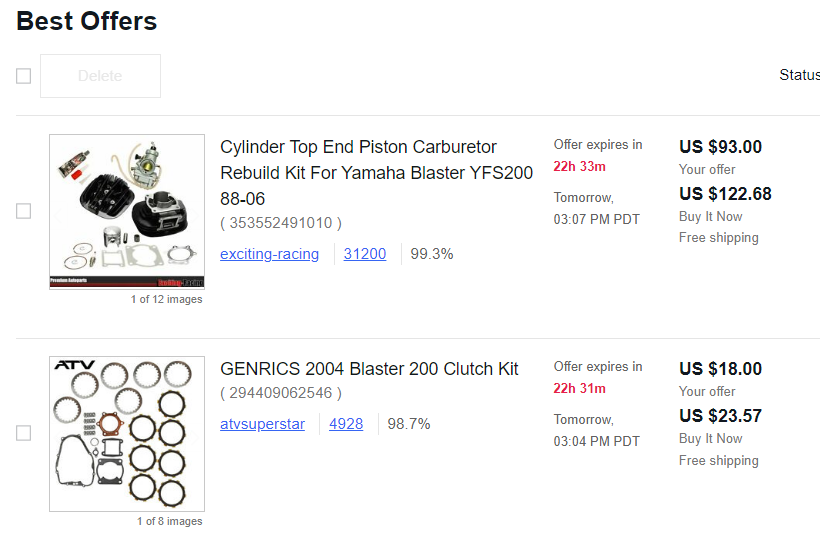Check the Cylinder Top End kit checkbox
Viewport: 820px width, 544px height.
[x=24, y=211]
